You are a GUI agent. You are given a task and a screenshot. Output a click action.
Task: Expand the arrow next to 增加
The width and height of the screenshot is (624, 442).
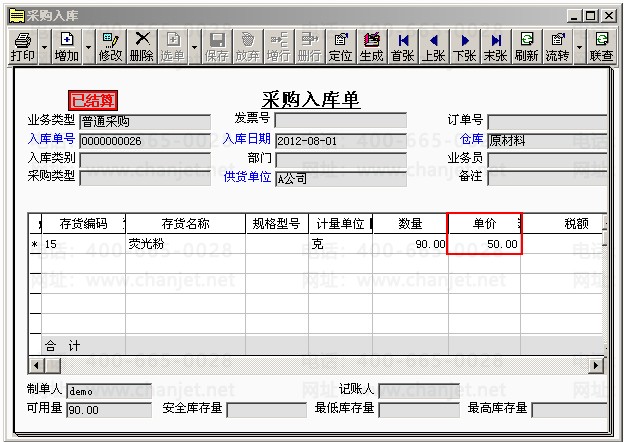pyautogui.click(x=88, y=47)
